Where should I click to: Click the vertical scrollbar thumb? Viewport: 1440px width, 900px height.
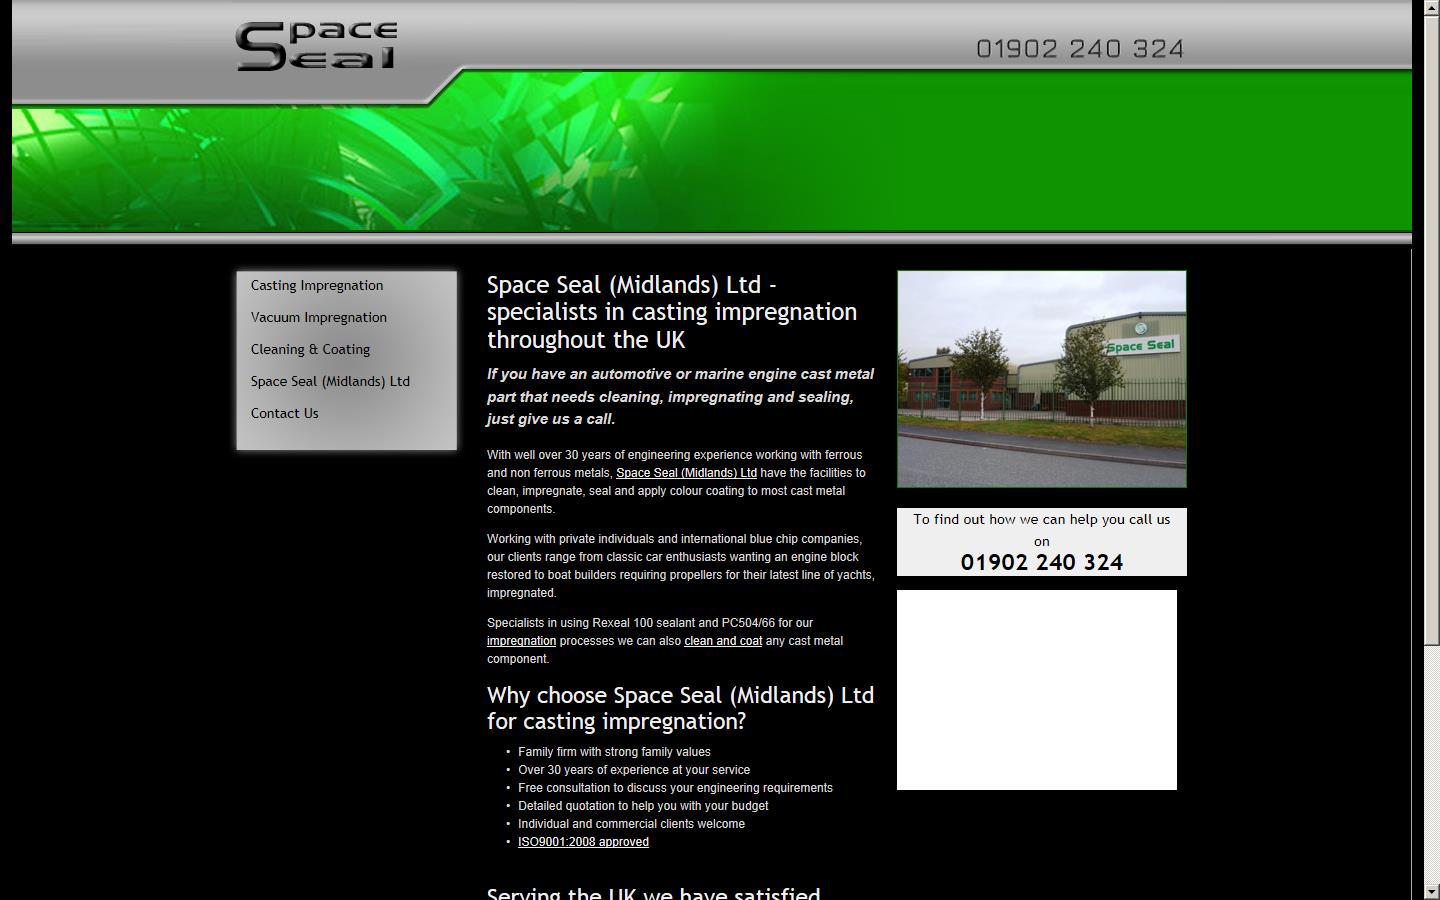(1431, 330)
